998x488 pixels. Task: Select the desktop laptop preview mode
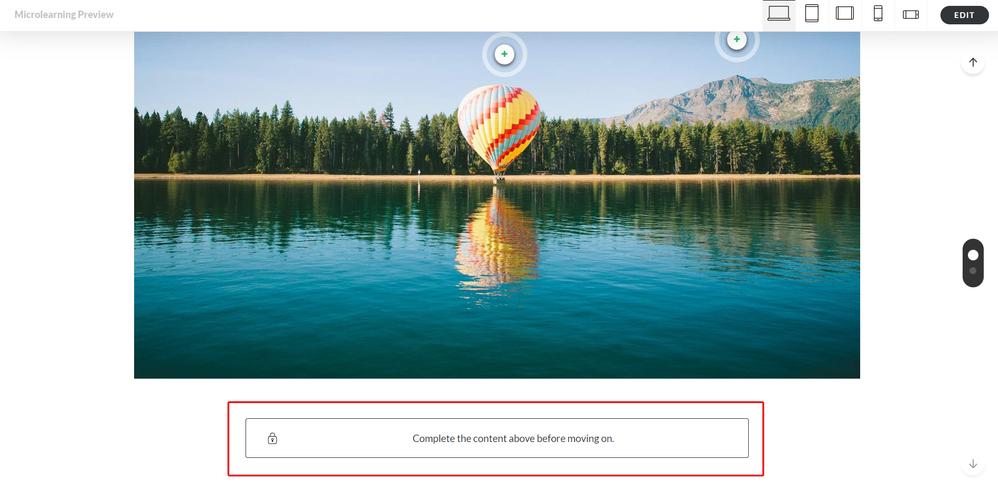point(778,14)
